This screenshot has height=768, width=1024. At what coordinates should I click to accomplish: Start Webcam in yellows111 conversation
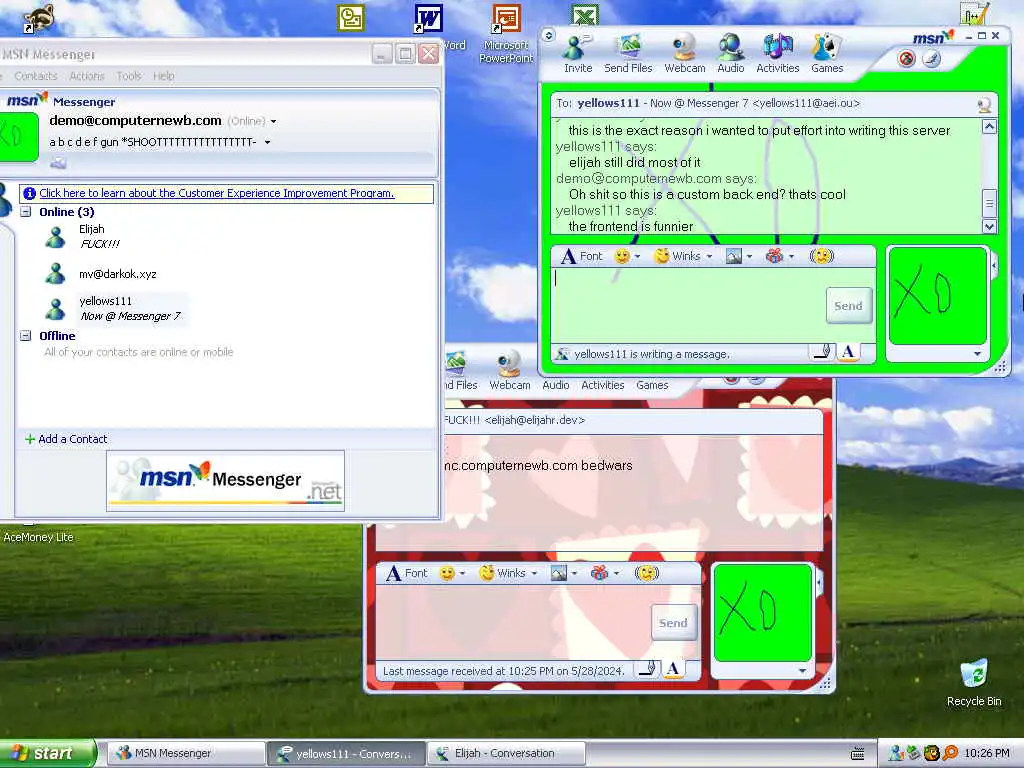click(x=684, y=54)
